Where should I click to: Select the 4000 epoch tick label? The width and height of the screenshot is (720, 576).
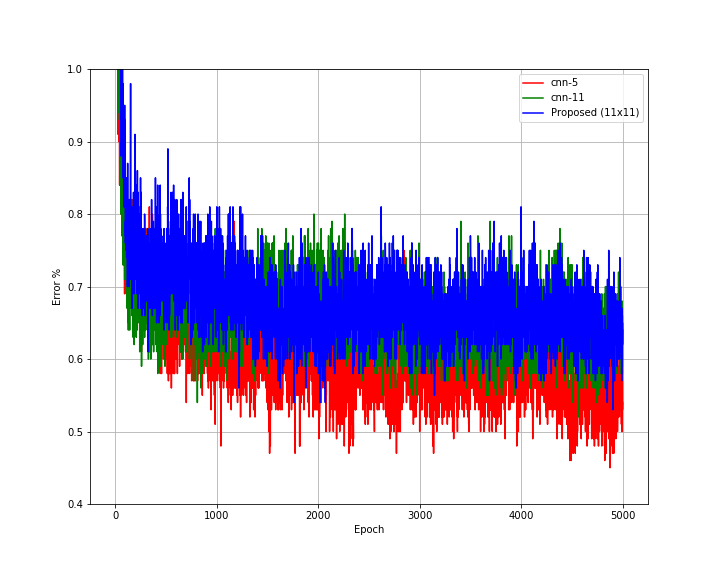click(521, 515)
